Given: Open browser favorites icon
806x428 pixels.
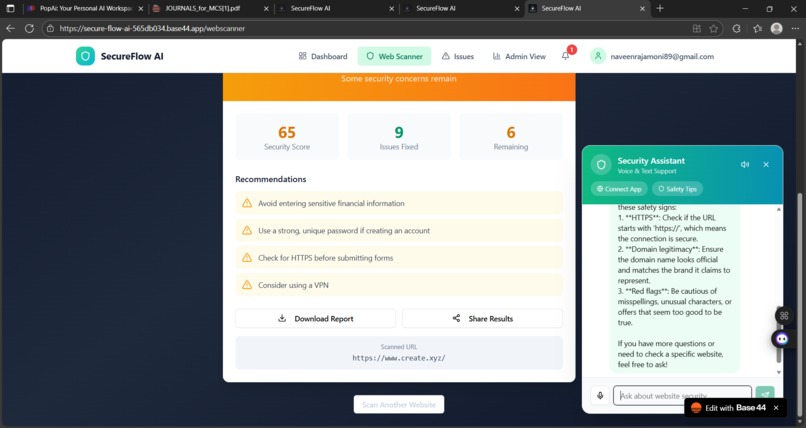Looking at the screenshot, I should point(757,29).
